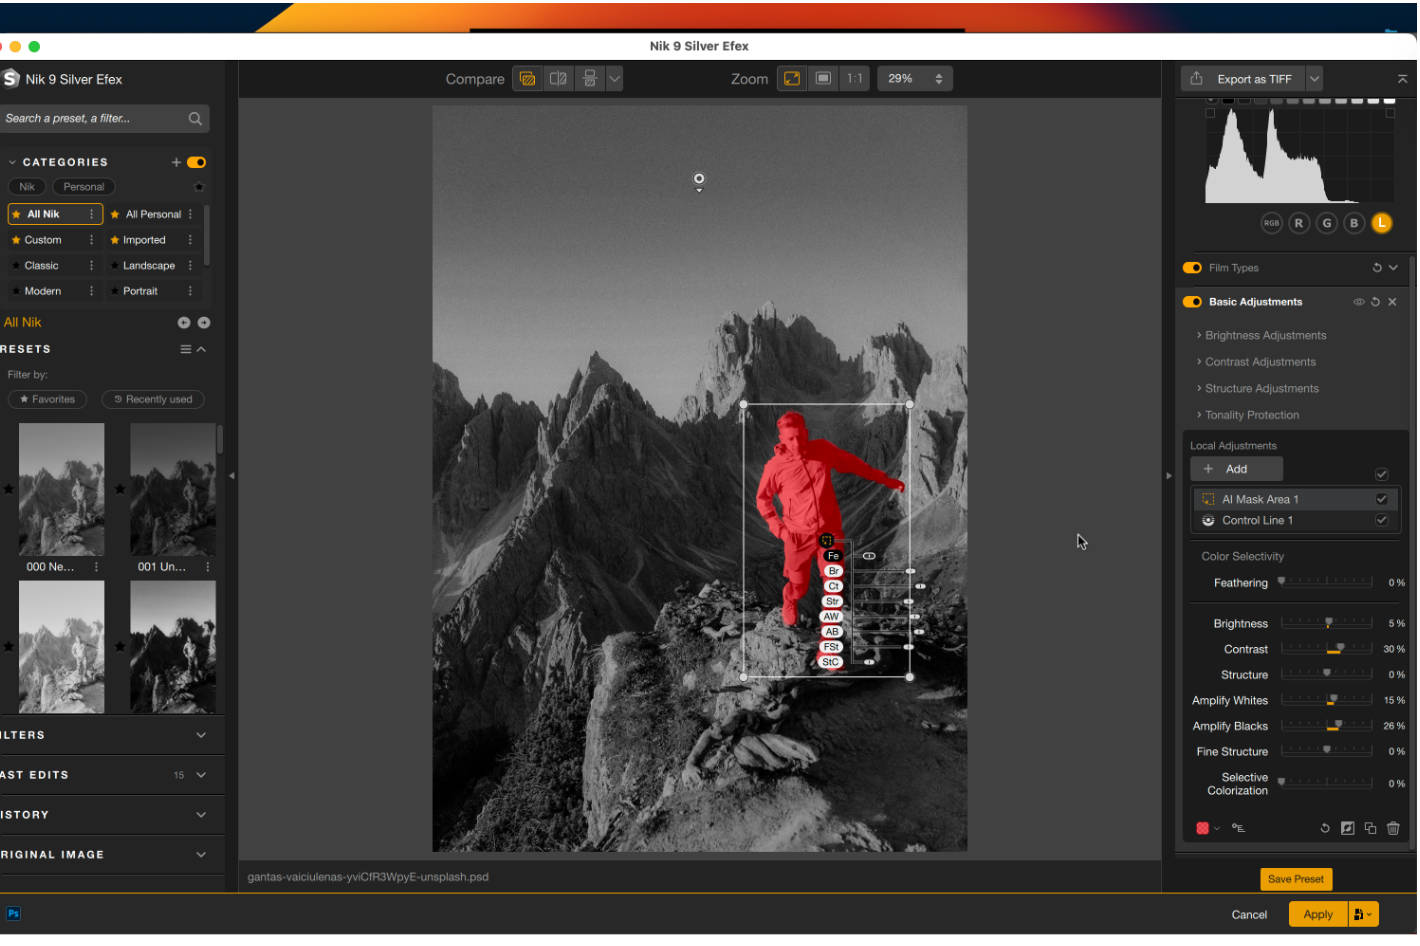1420x946 pixels.
Task: Open the Apply options dropdown
Action: pos(1365,916)
